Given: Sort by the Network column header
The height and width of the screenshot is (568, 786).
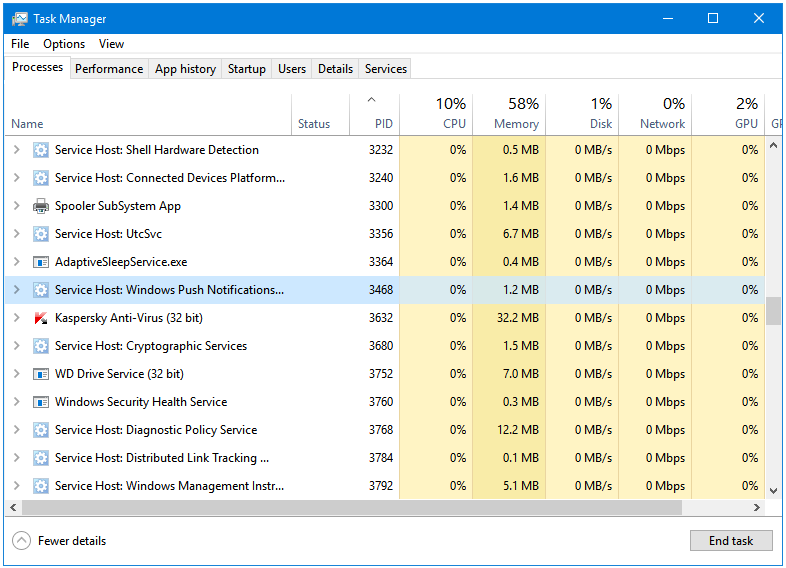Looking at the screenshot, I should 655,115.
